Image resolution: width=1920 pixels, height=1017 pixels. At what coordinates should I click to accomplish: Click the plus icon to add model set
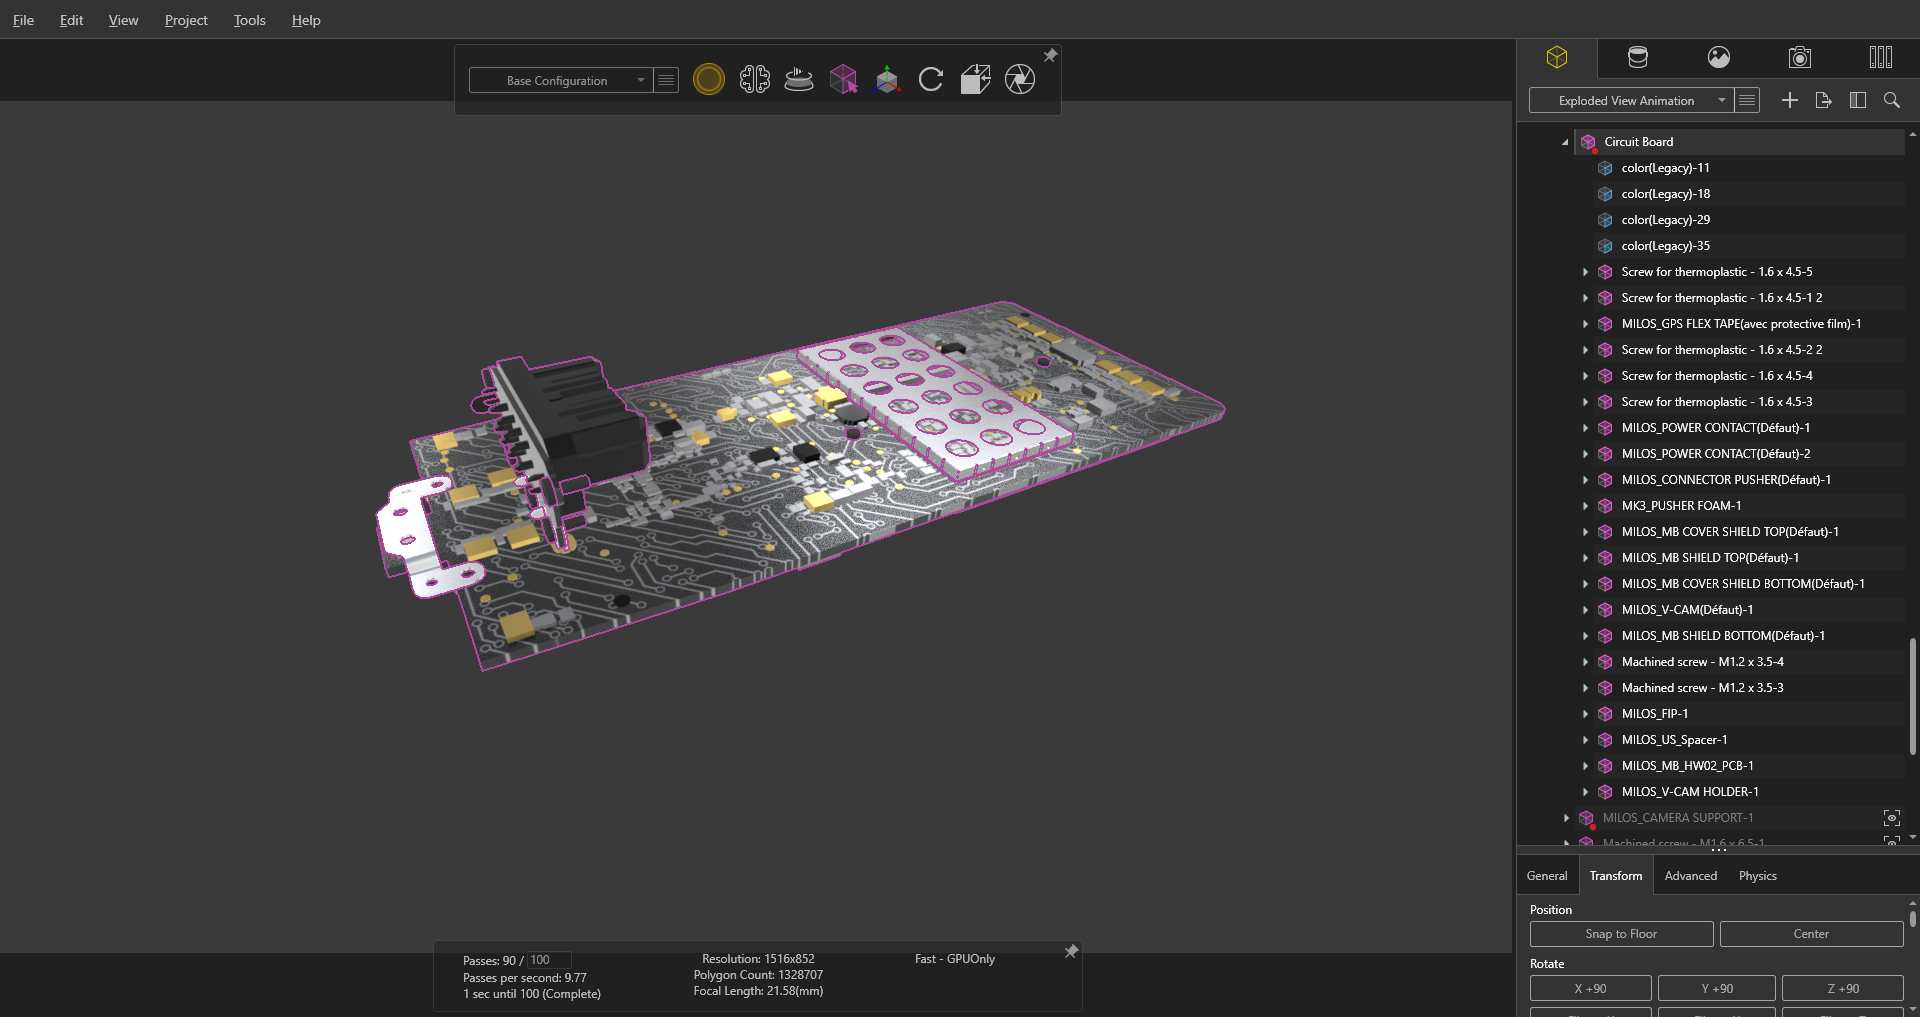[1789, 100]
